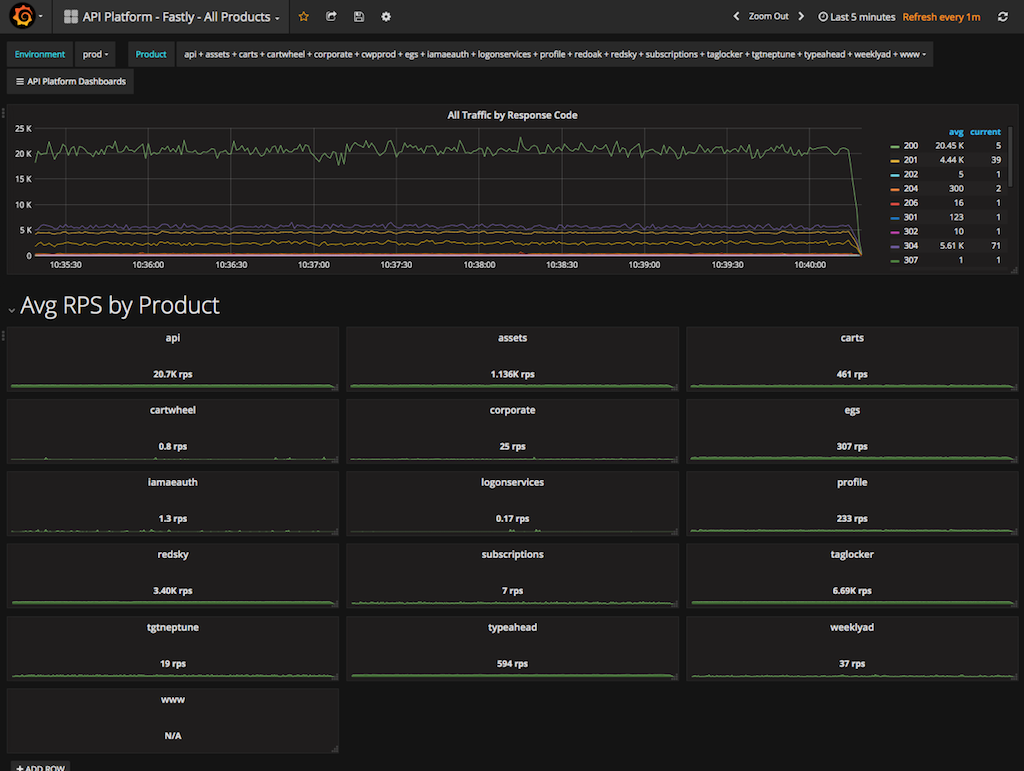This screenshot has width=1024, height=771.
Task: Click the row options handle beside traffic graph
Action: point(3,113)
